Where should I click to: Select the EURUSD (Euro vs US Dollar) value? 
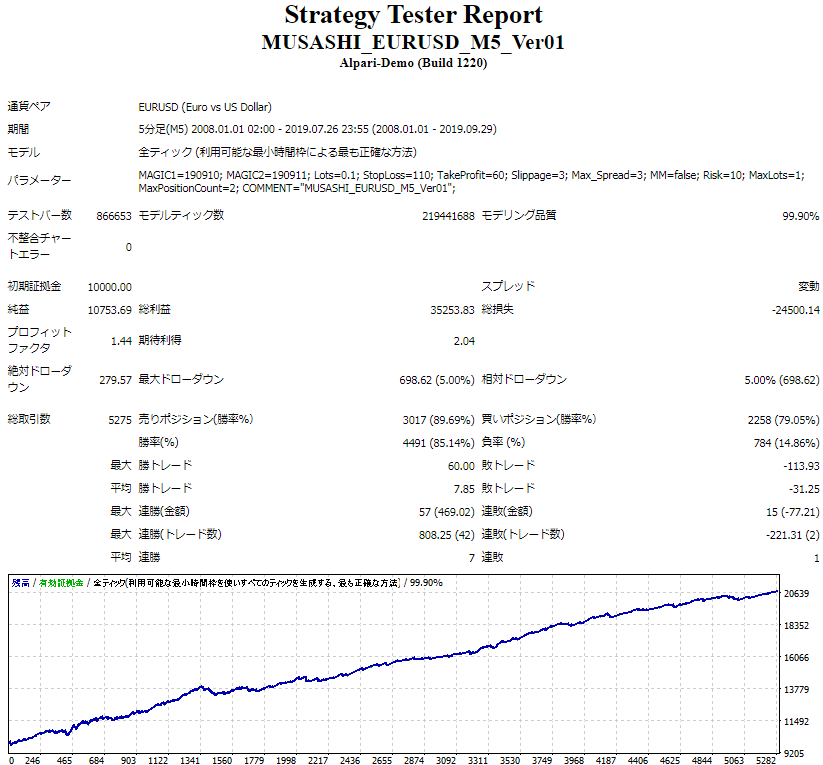(205, 107)
